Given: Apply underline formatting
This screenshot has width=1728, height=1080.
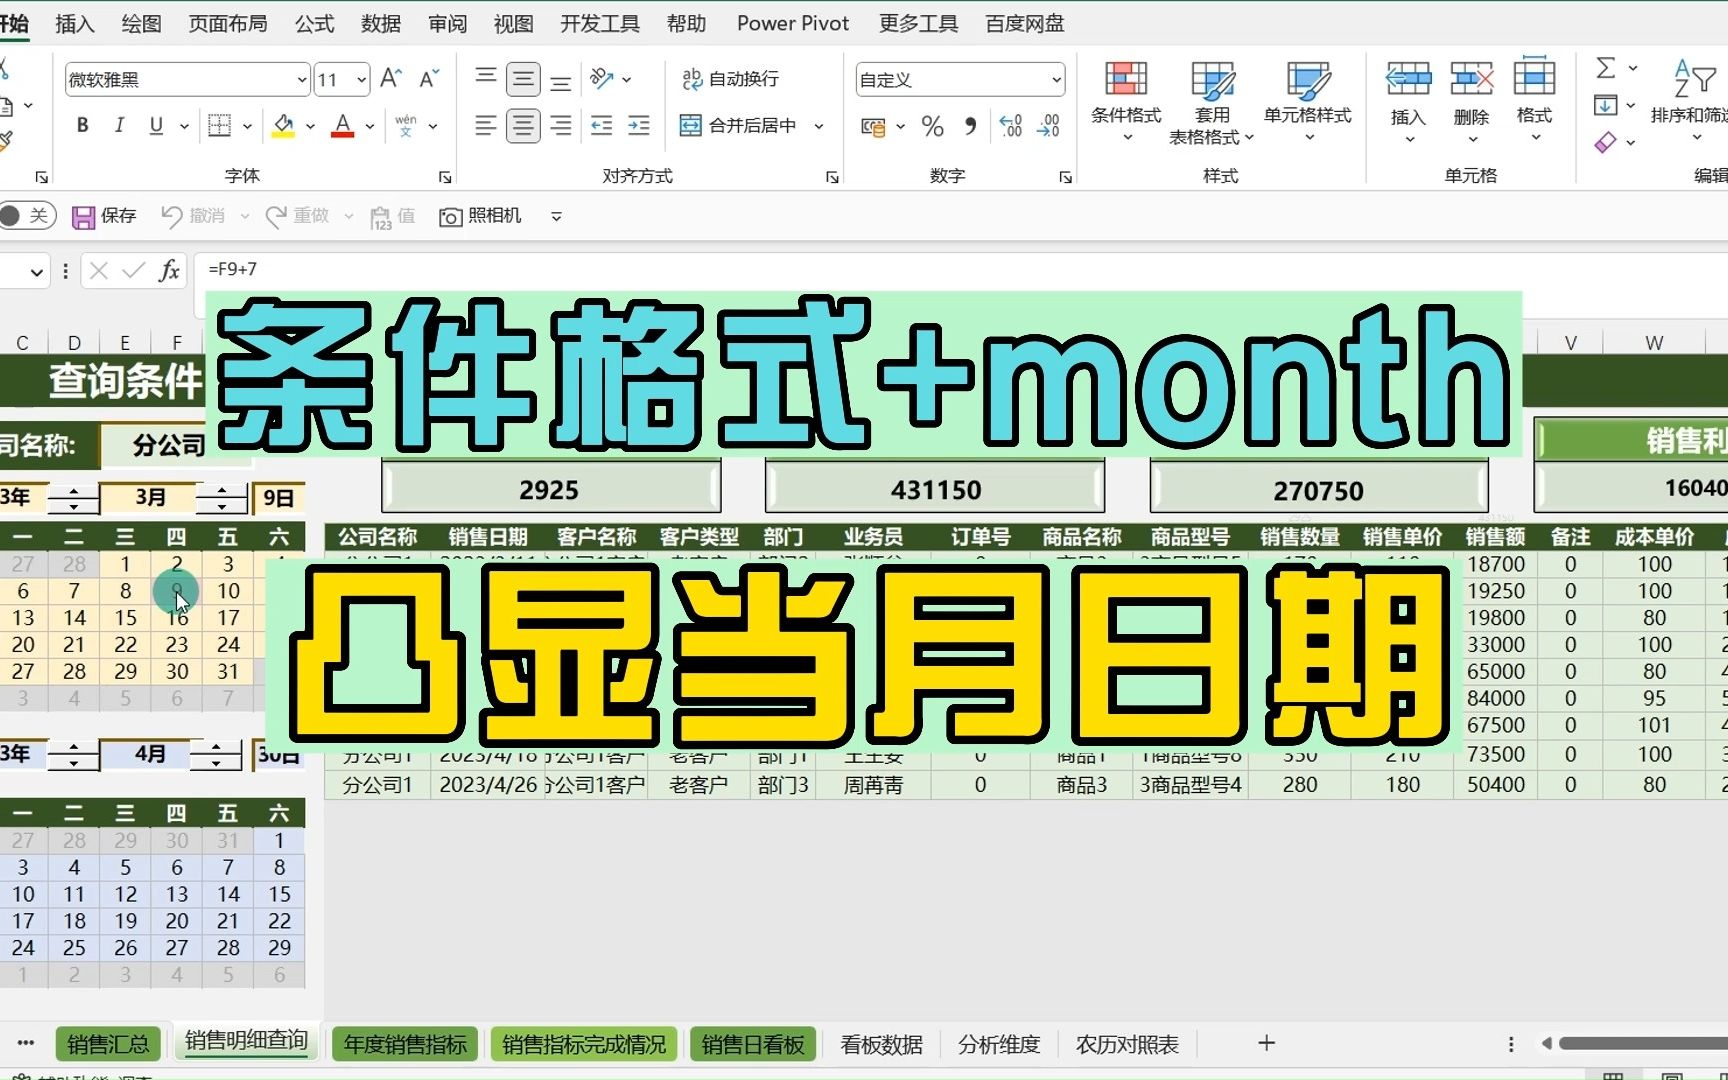Looking at the screenshot, I should coord(156,126).
